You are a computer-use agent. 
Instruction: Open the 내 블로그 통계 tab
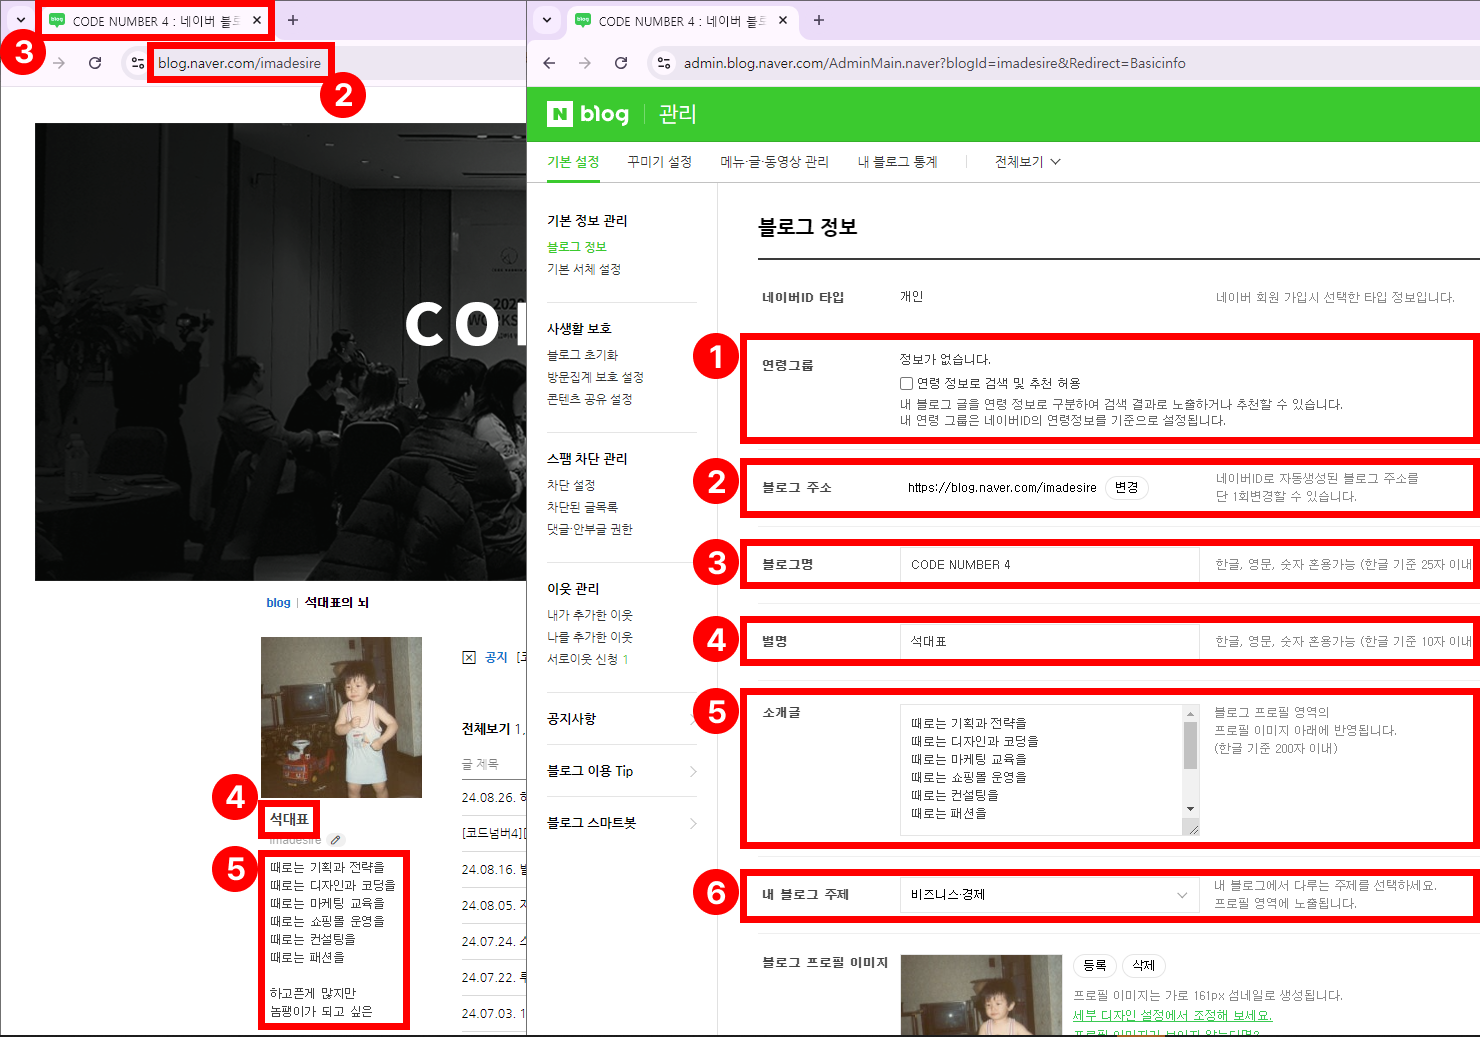897,162
